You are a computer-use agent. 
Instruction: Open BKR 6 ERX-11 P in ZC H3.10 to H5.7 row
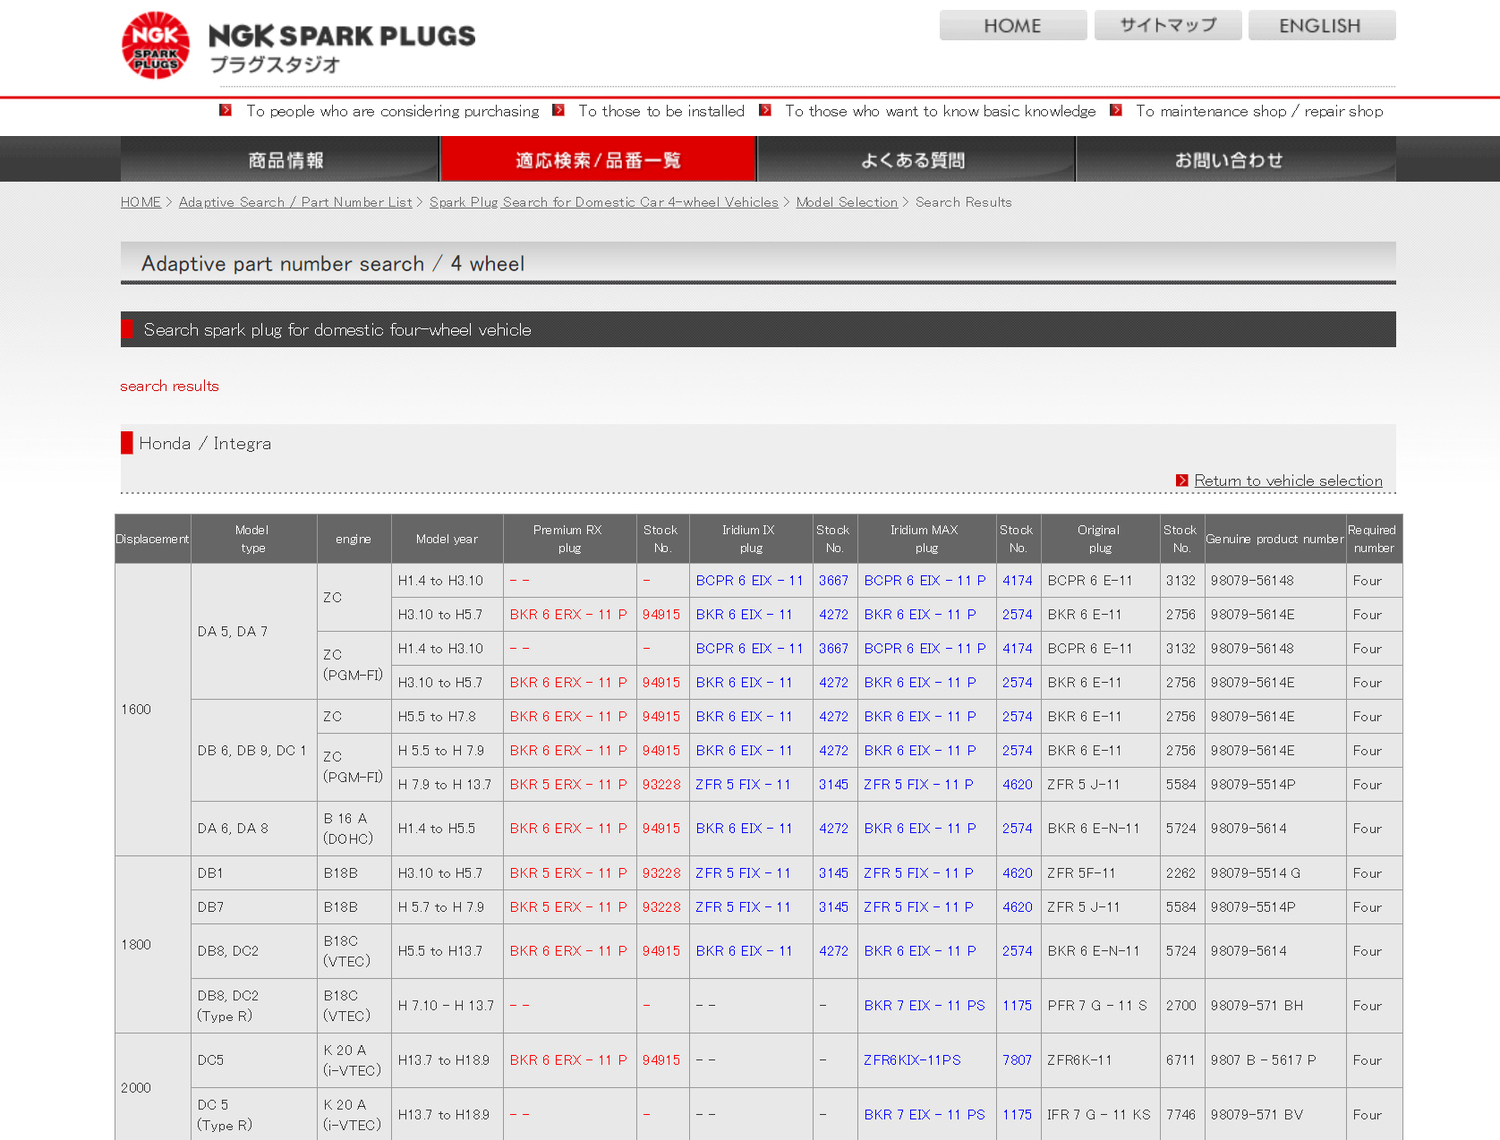point(568,615)
